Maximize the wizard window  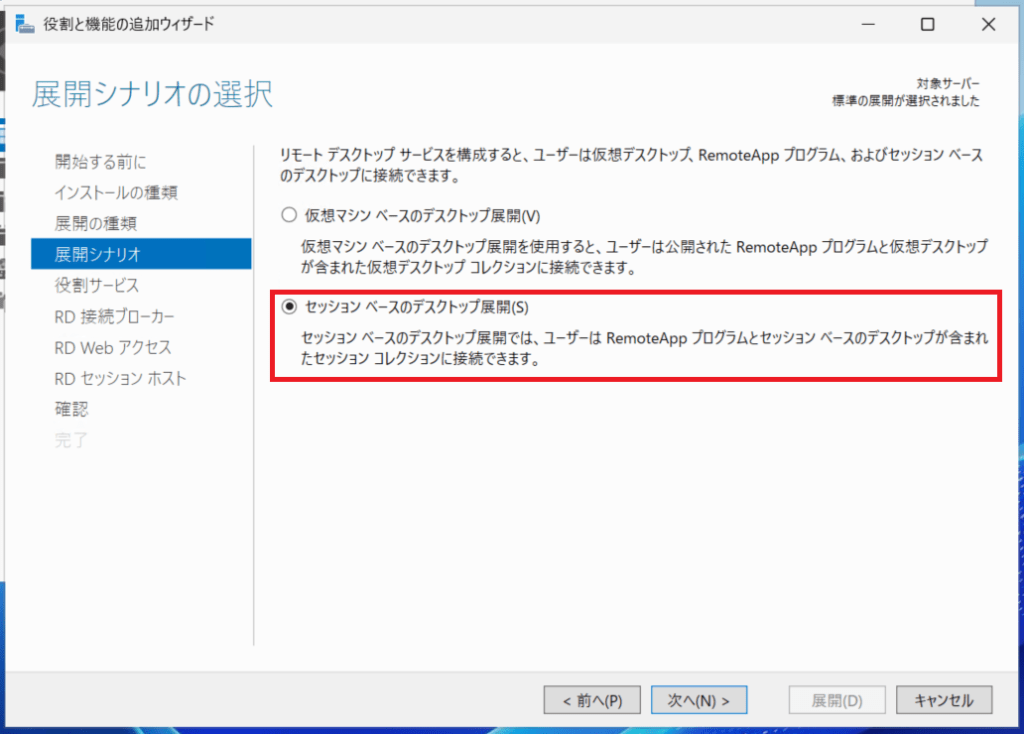click(927, 23)
